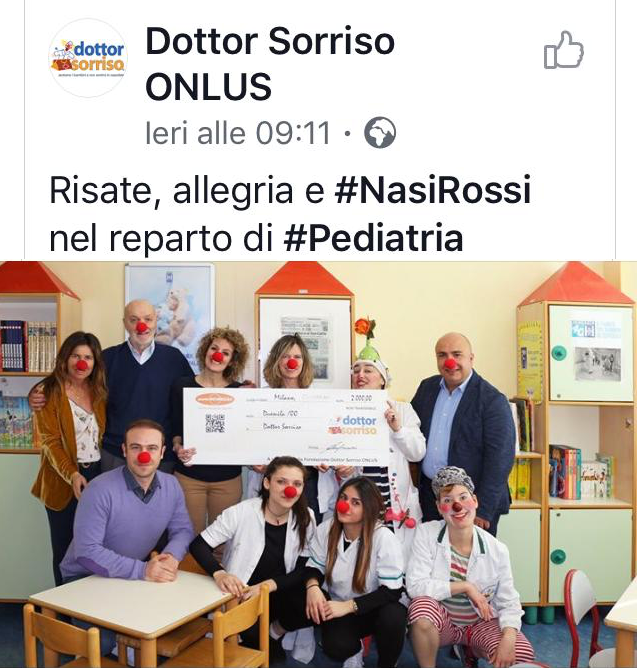Screen dimensions: 640x668
Task: Click the dottor sorriso logo on the check
Action: pyautogui.click(x=353, y=425)
